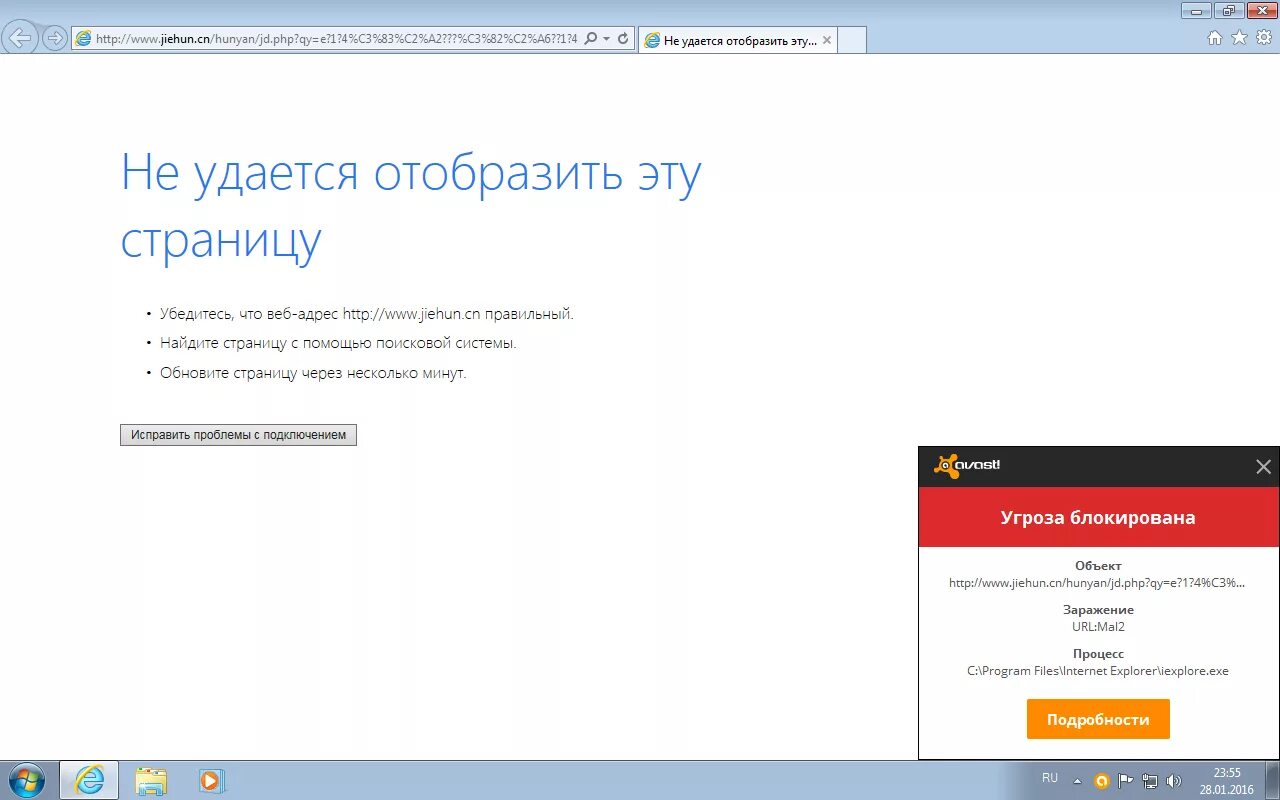
Task: Minimize the Internet Explorer window
Action: [x=1196, y=10]
